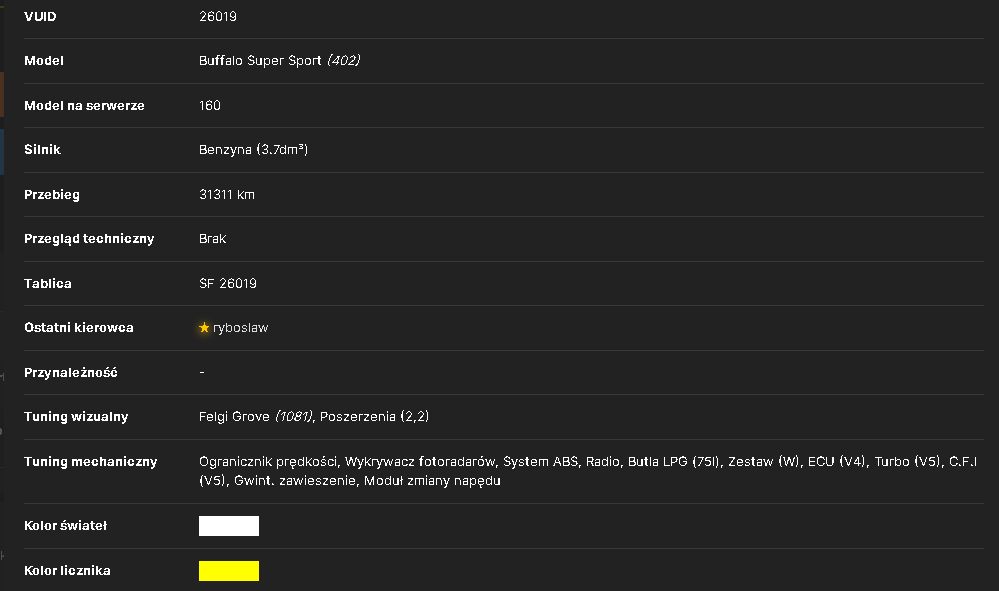Viewport: 999px width, 591px height.
Task: Open the ryboslaw driver profile link
Action: point(240,328)
